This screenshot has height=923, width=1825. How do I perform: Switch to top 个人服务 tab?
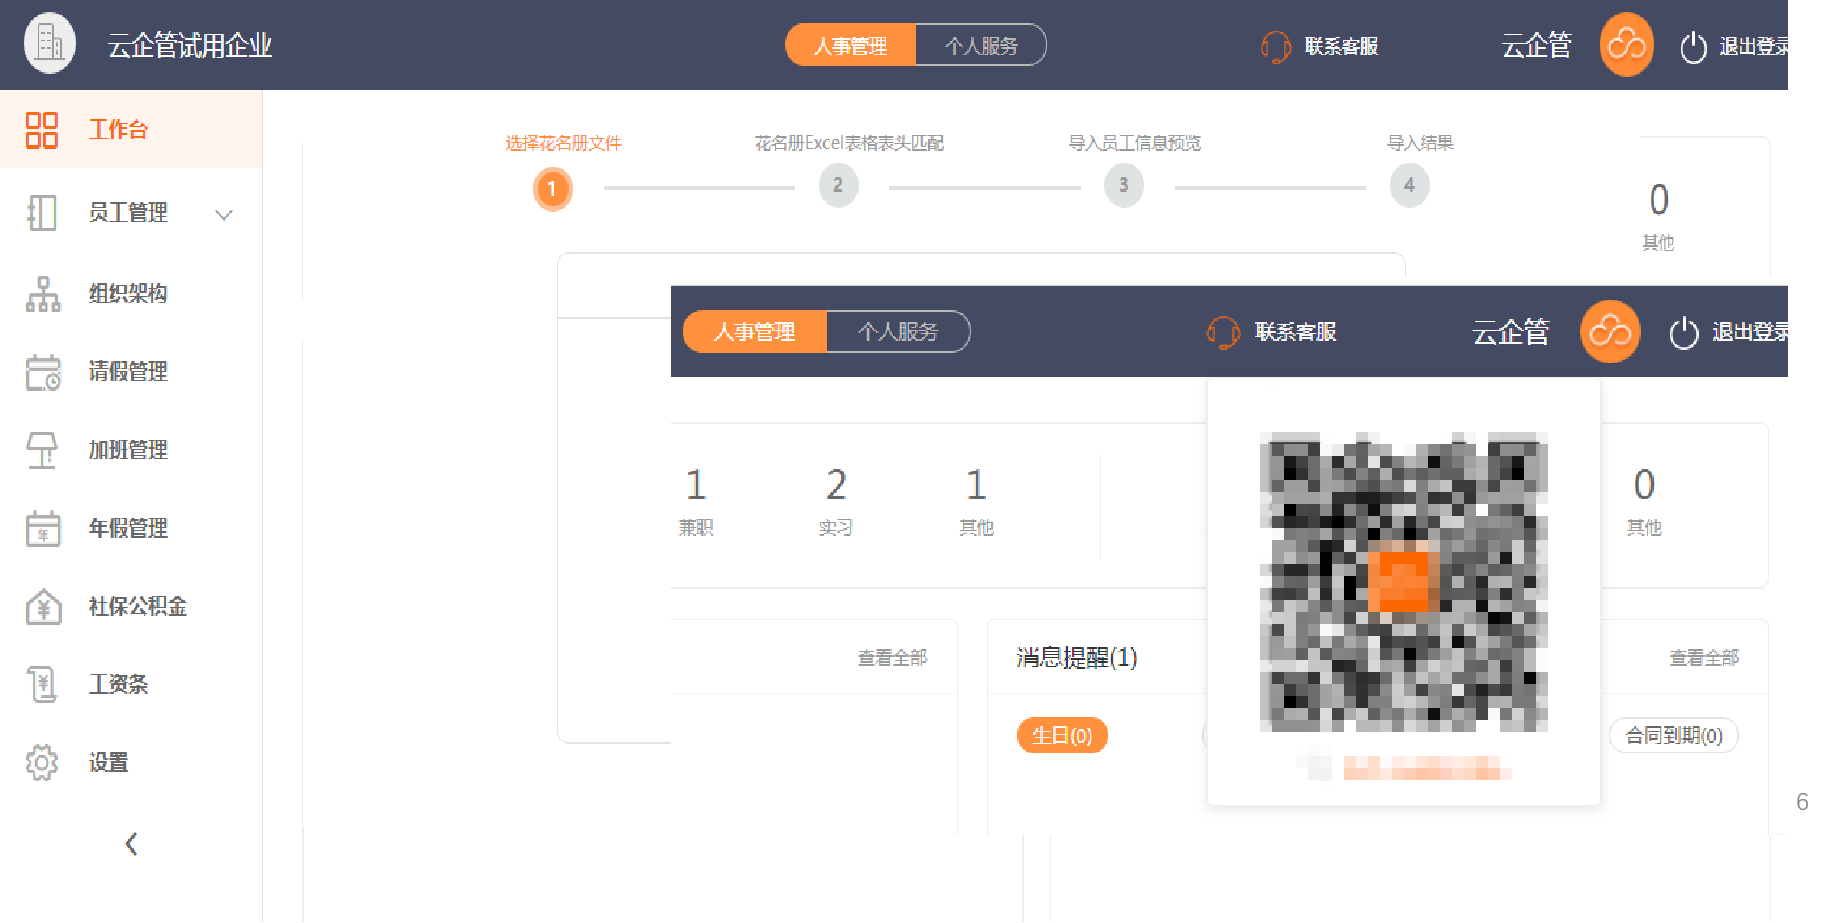coord(981,45)
